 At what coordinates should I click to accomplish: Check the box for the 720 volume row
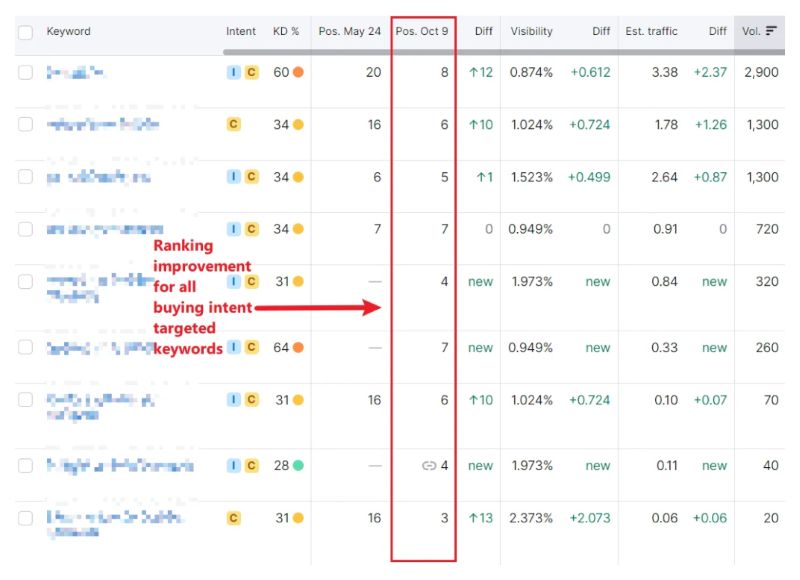[25, 229]
